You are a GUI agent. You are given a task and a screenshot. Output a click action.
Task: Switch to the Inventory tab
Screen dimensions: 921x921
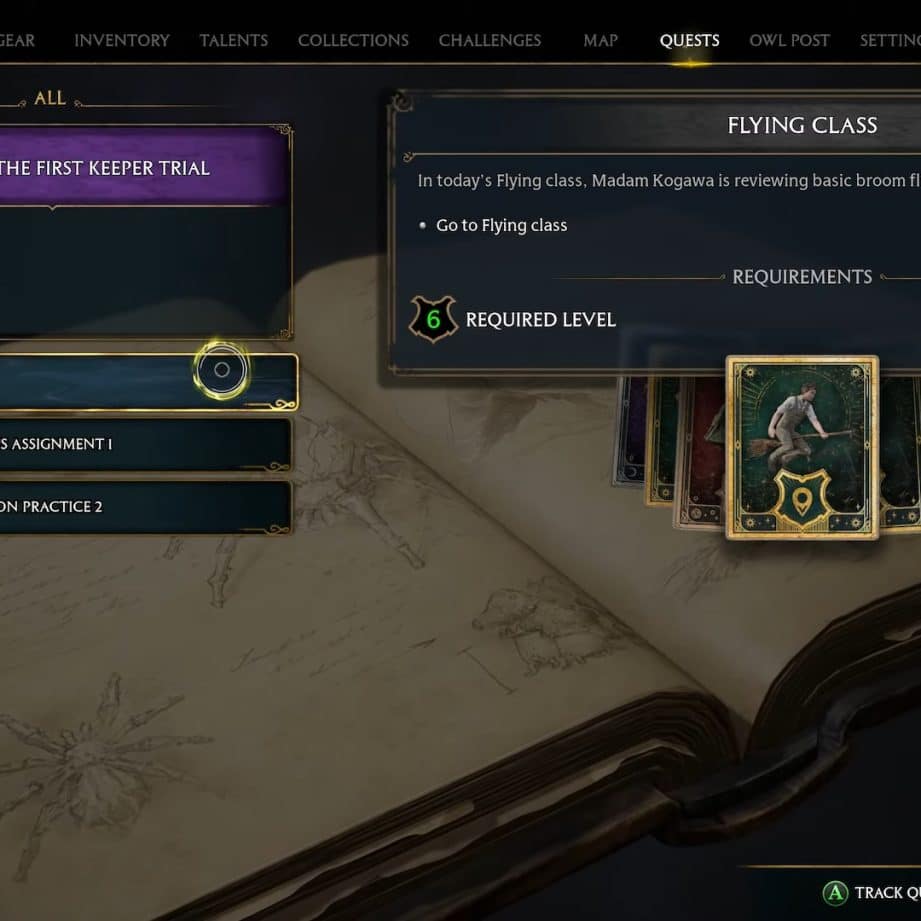pyautogui.click(x=122, y=41)
